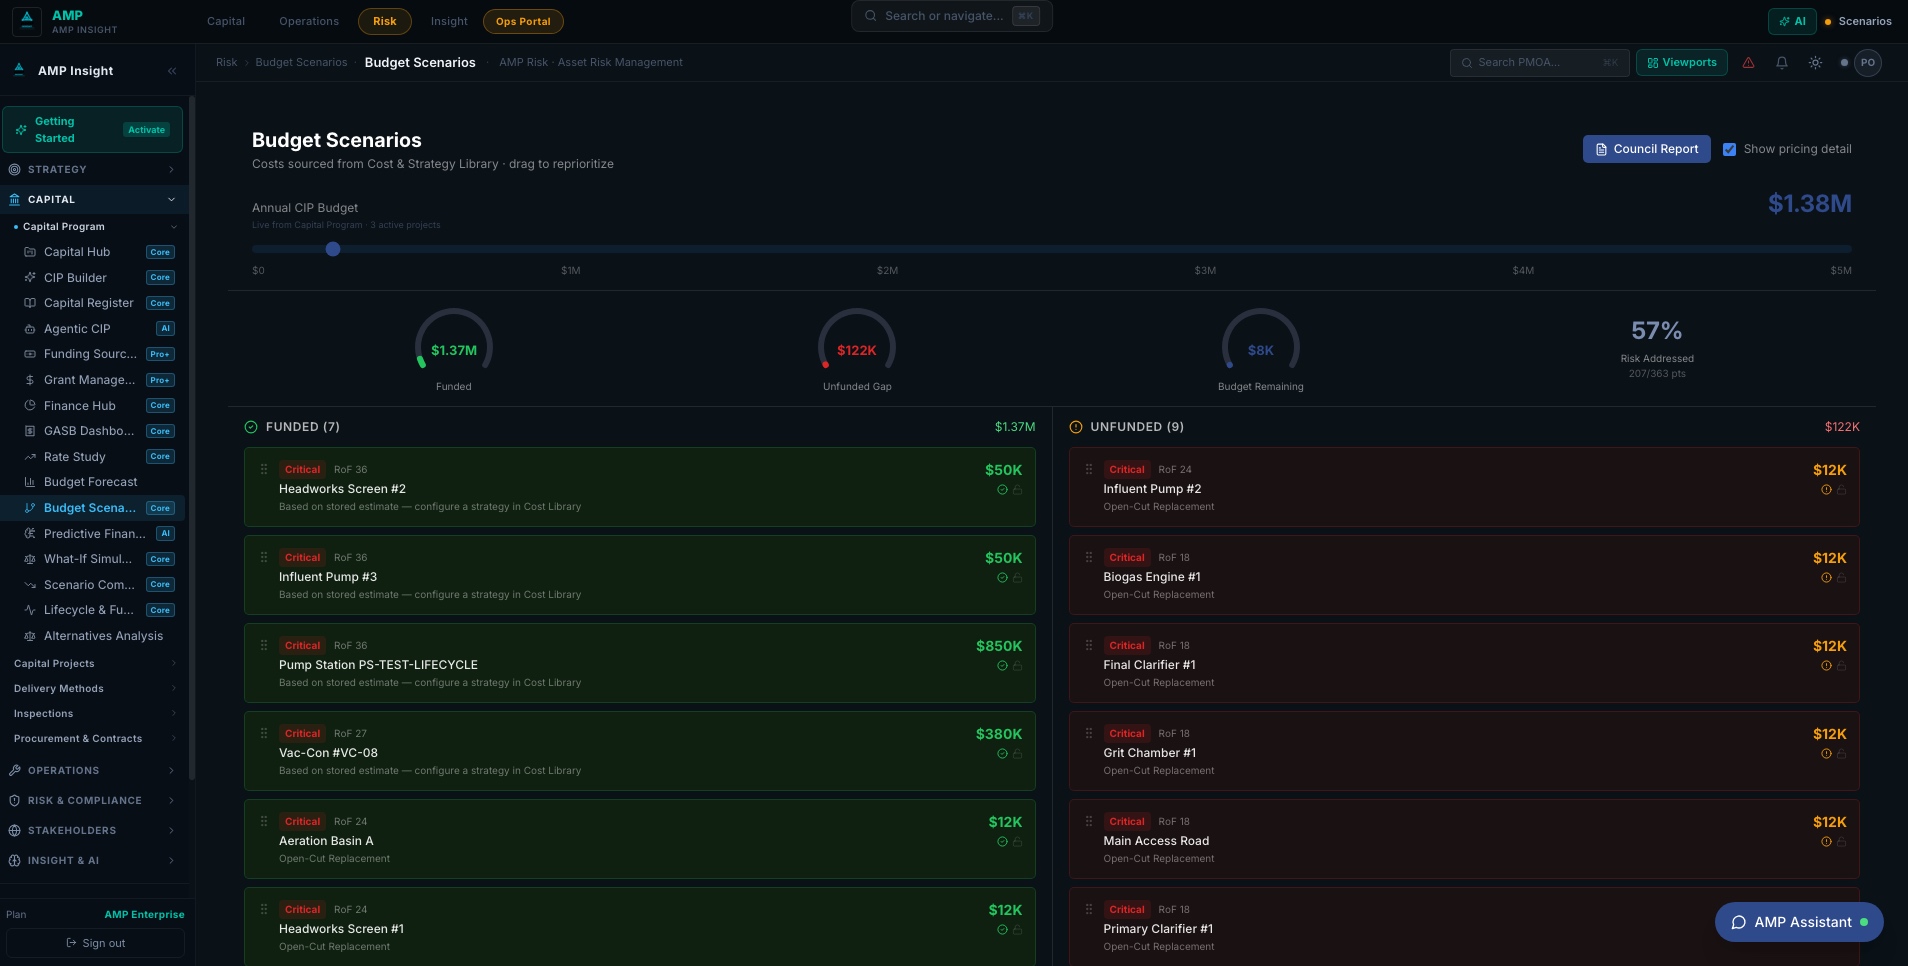
Task: Collapse the Capital Program group
Action: pyautogui.click(x=93, y=227)
